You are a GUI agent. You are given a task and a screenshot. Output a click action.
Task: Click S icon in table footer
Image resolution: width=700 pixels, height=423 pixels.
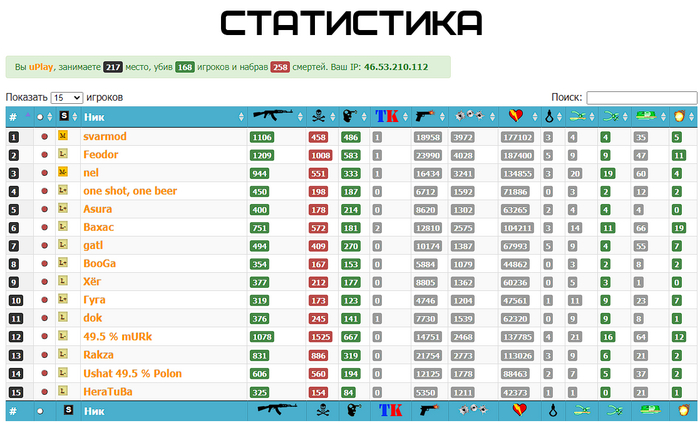68,410
